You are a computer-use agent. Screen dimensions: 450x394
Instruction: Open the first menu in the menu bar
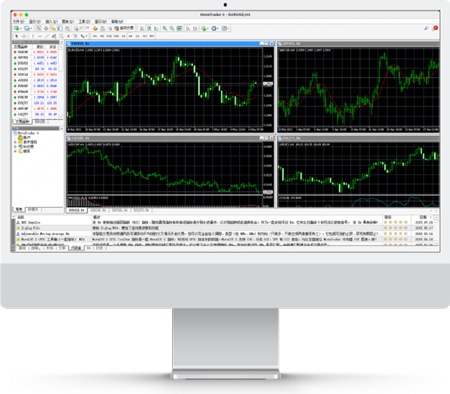click(18, 21)
